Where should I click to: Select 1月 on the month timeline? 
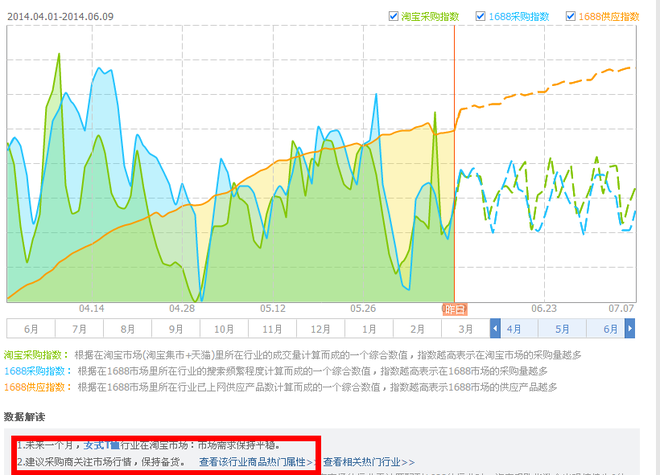[369, 328]
